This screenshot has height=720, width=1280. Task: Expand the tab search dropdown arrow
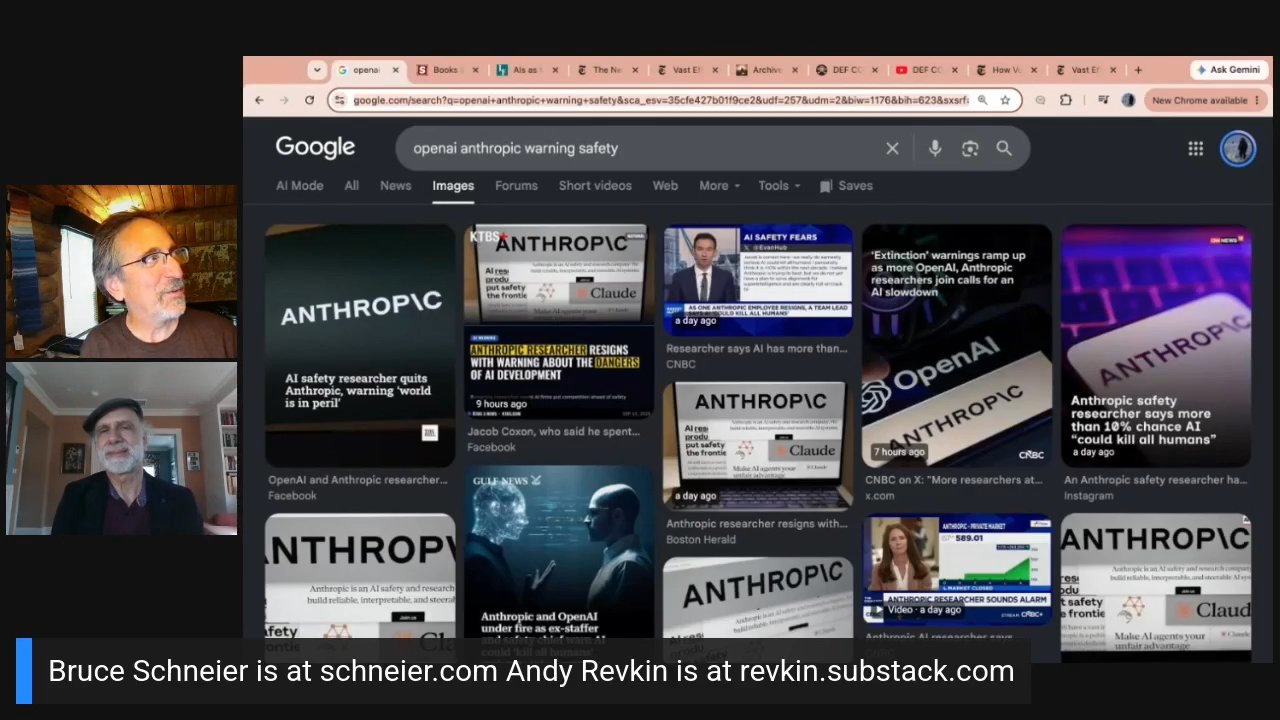(317, 70)
